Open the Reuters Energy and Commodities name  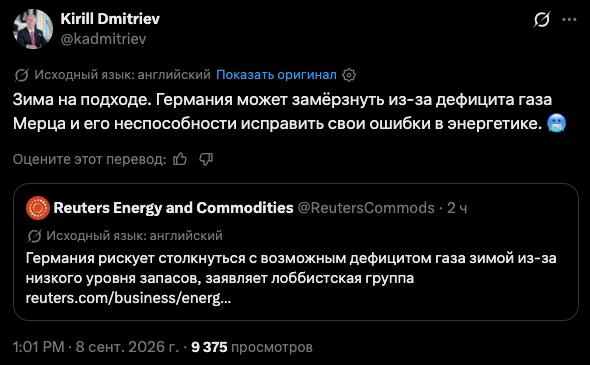pos(173,208)
